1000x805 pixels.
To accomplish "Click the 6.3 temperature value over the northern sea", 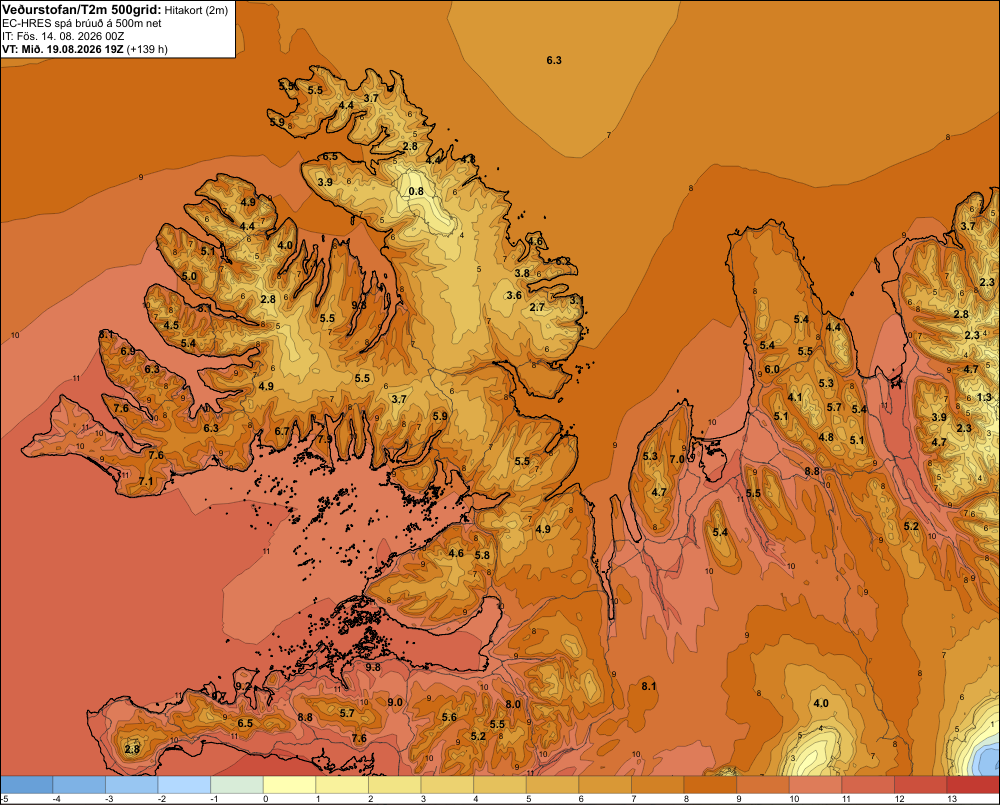I will pyautogui.click(x=554, y=60).
